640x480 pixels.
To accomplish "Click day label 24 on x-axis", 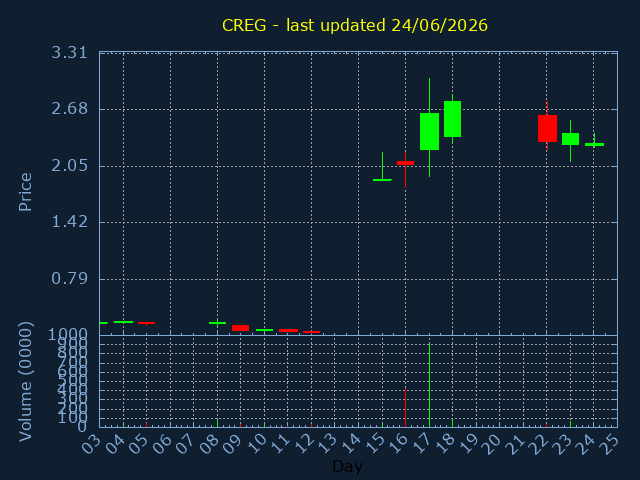I will click(x=586, y=444).
